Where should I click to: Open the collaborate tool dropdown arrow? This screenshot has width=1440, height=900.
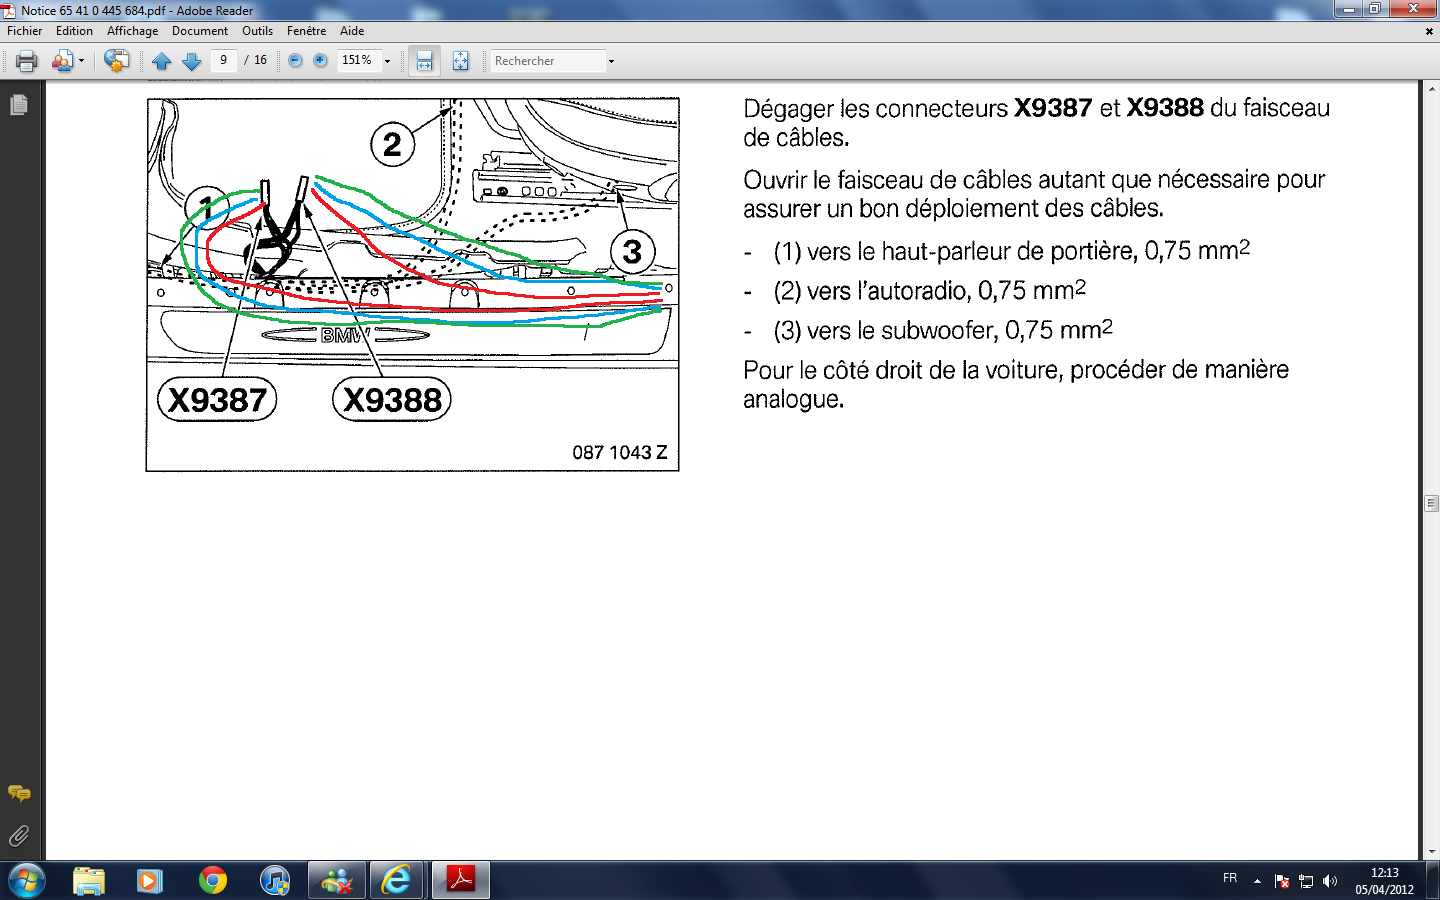[x=81, y=61]
